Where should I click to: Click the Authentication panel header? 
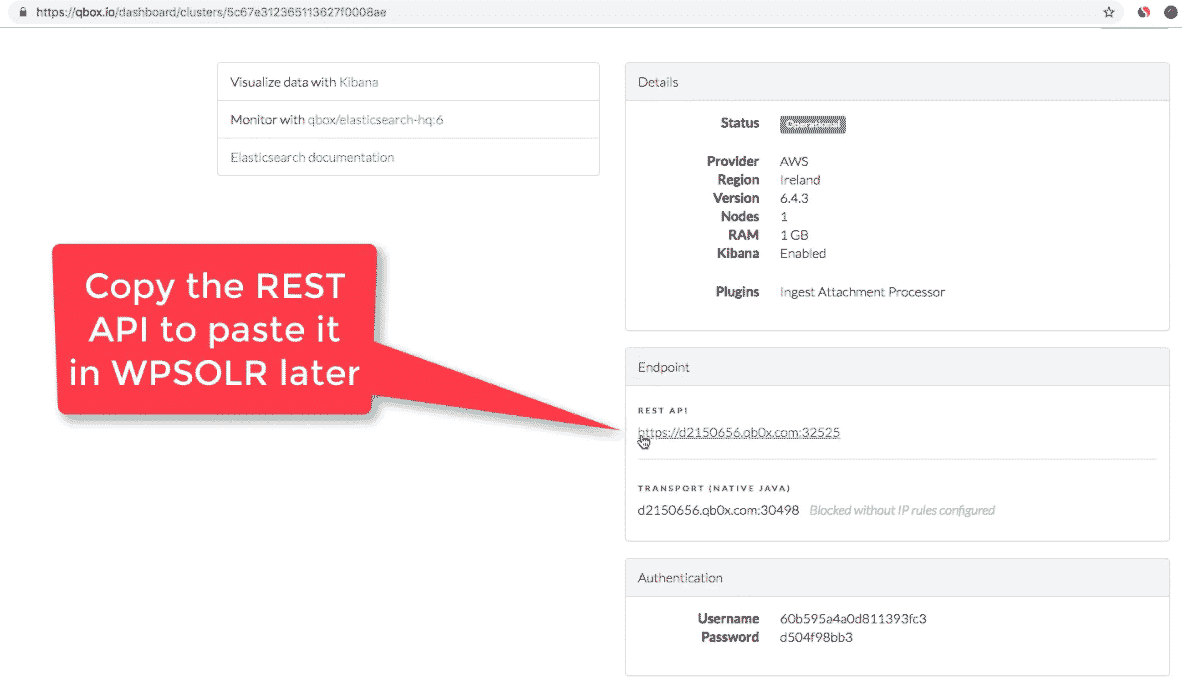pos(897,578)
